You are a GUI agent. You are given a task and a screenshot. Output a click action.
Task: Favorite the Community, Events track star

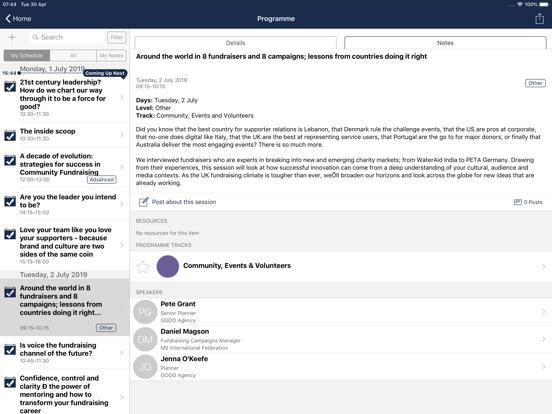(x=143, y=266)
